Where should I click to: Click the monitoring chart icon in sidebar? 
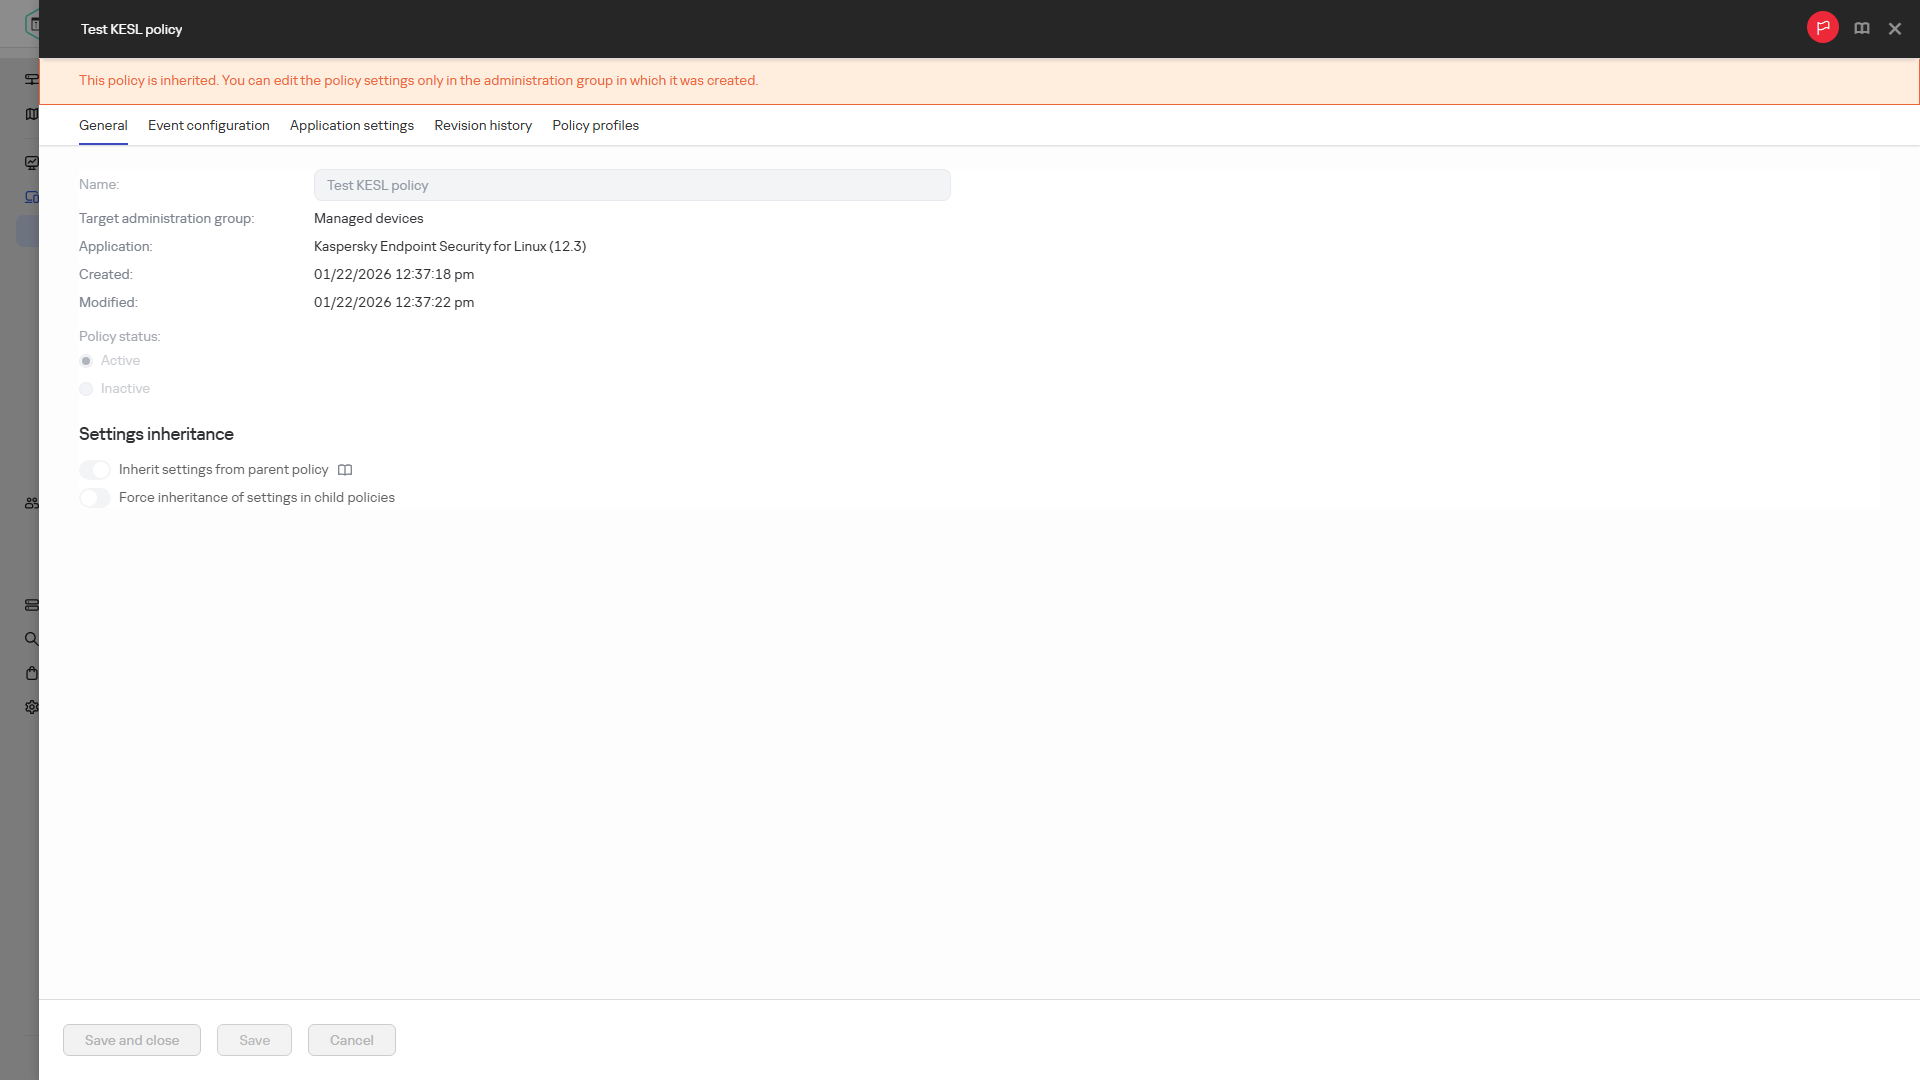click(32, 163)
